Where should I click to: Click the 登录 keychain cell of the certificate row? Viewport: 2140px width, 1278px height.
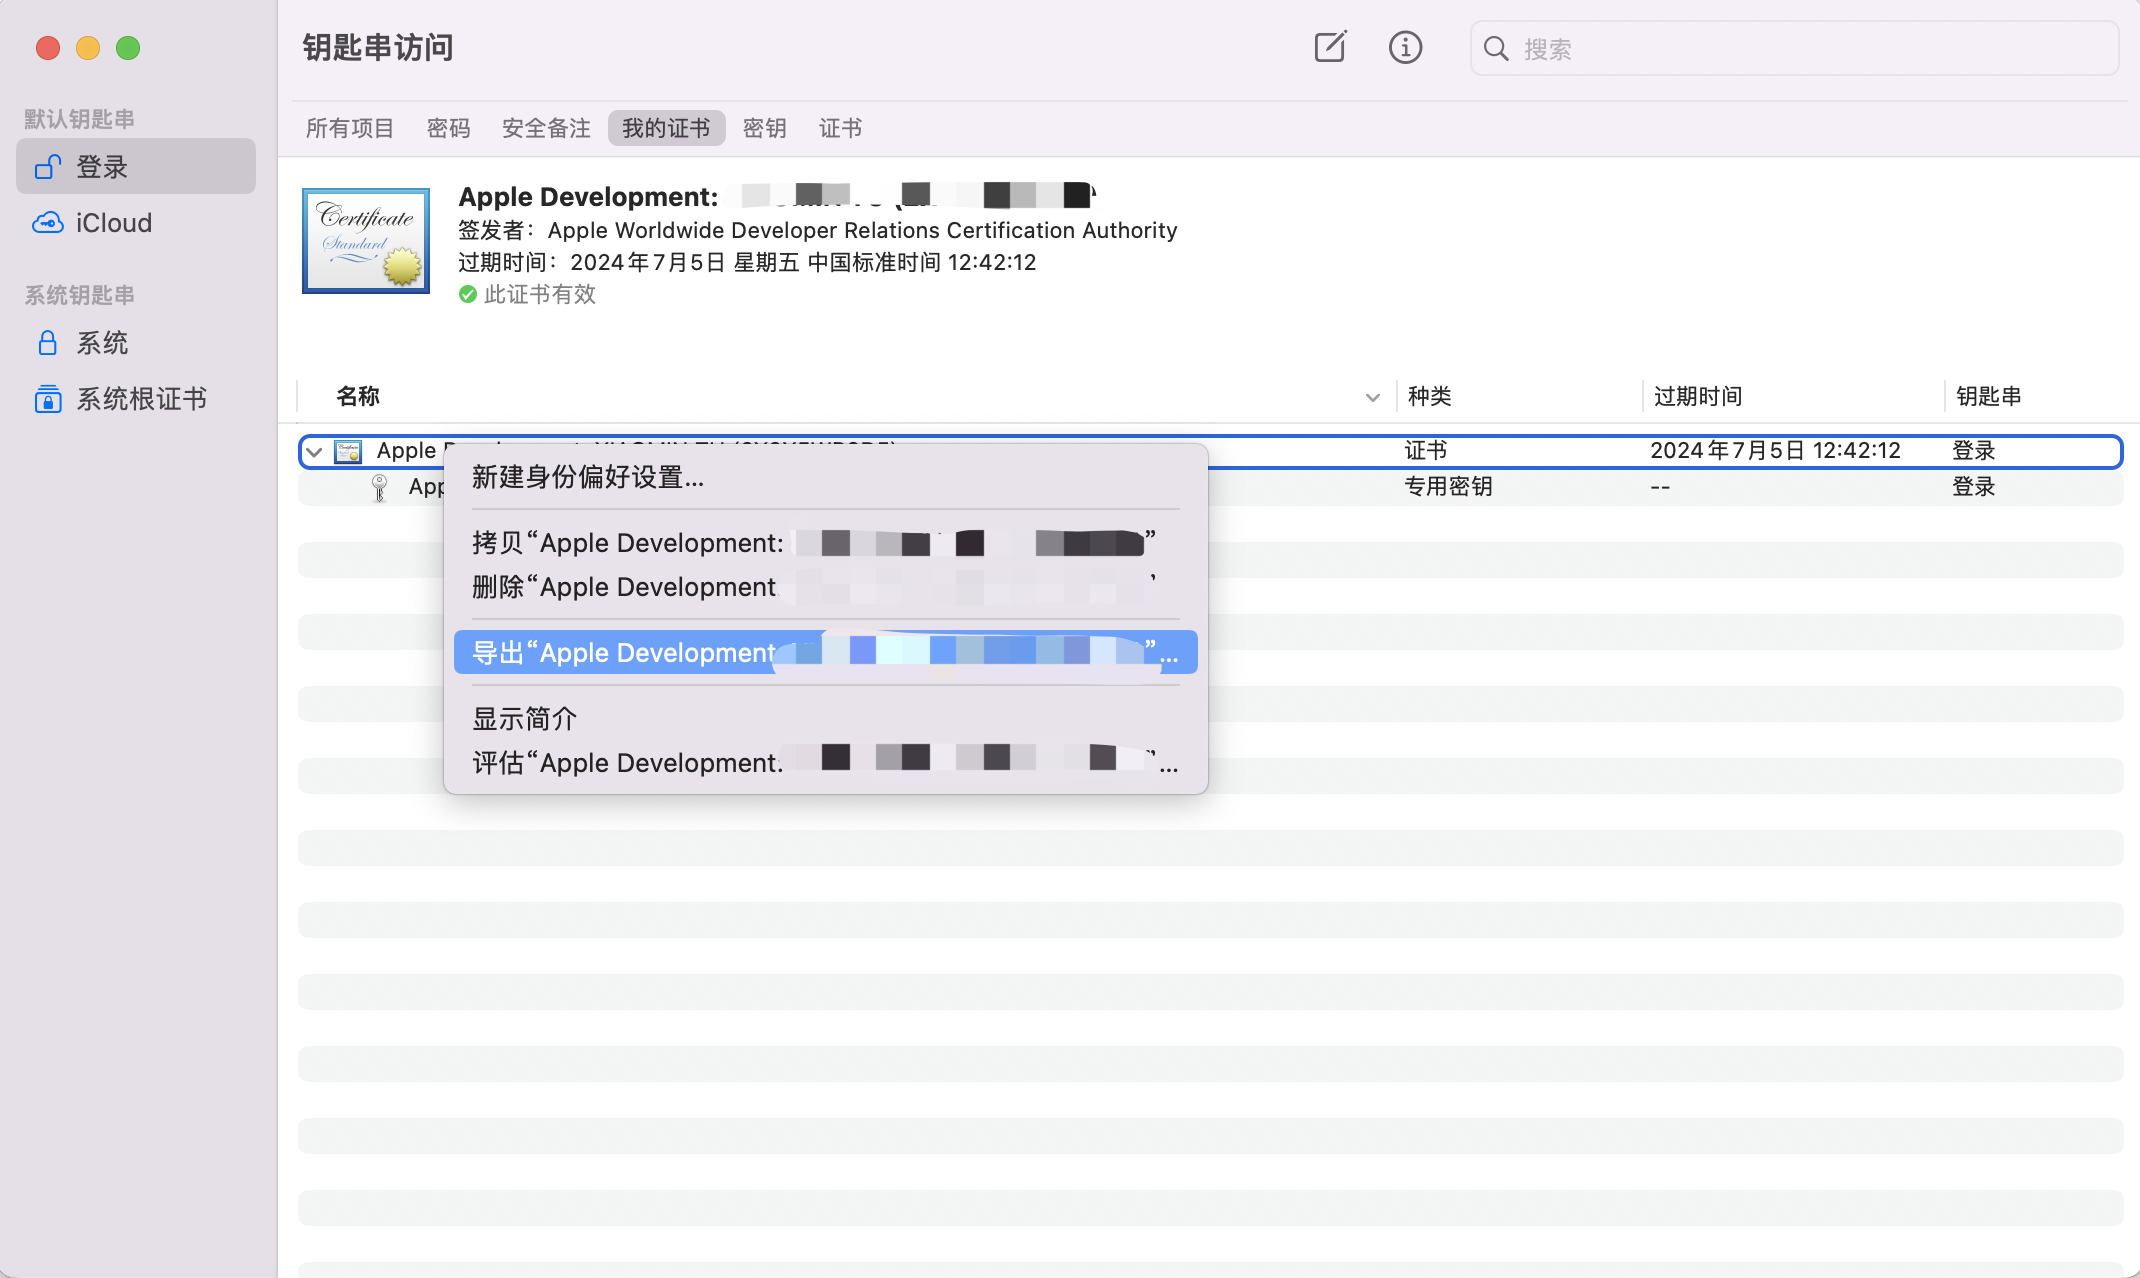coord(1973,451)
